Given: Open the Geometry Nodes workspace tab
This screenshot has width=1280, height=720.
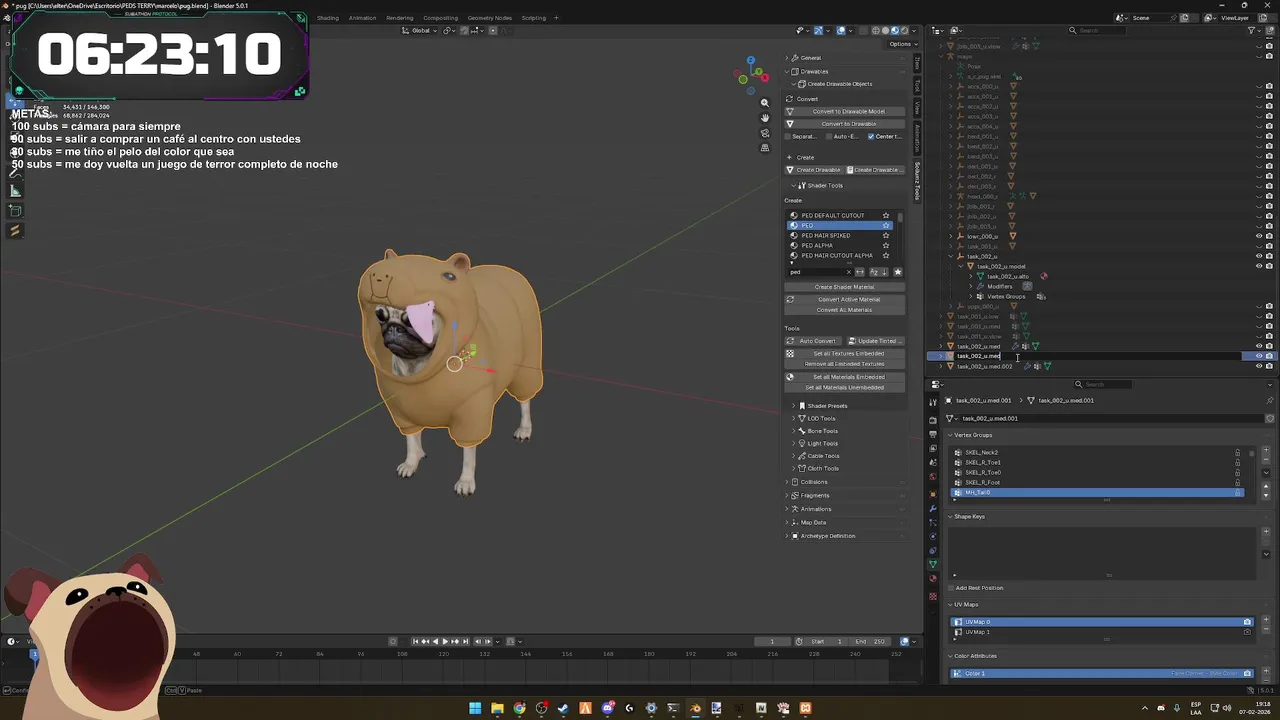Looking at the screenshot, I should [x=489, y=18].
